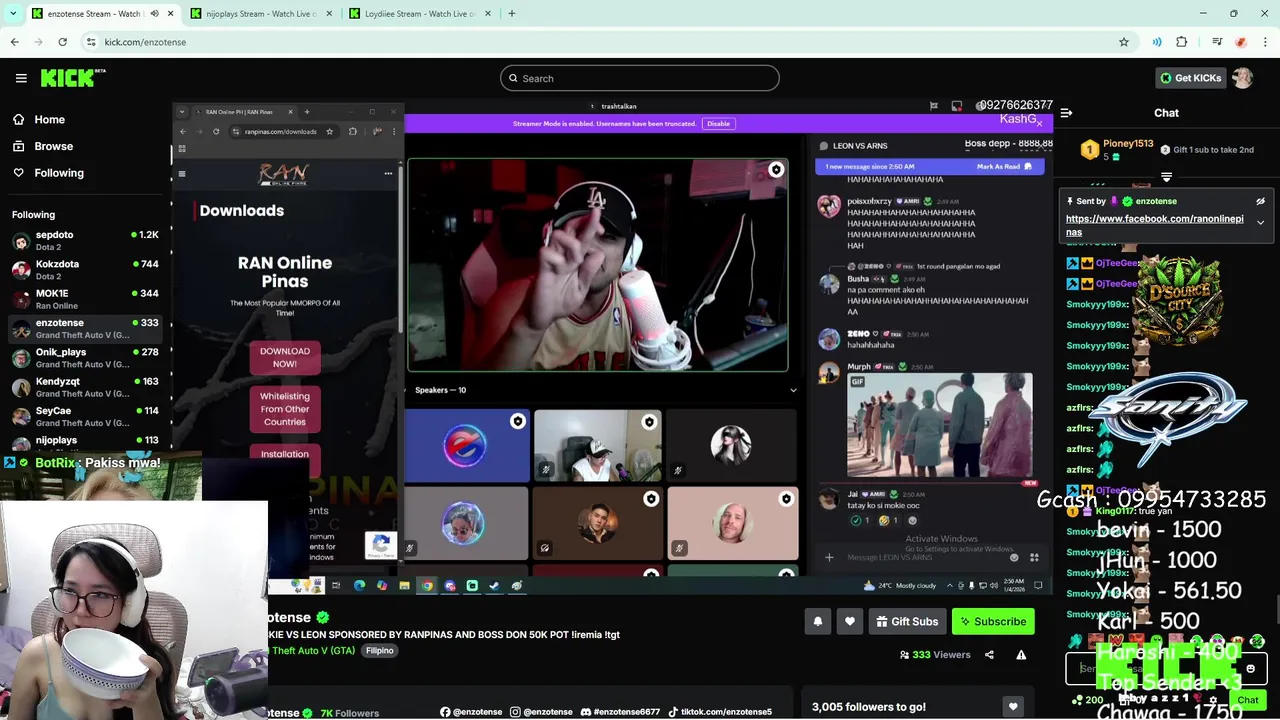Open the tiktok.com/enzotense5 link
Screen dimensions: 1280x720
(x=720, y=712)
